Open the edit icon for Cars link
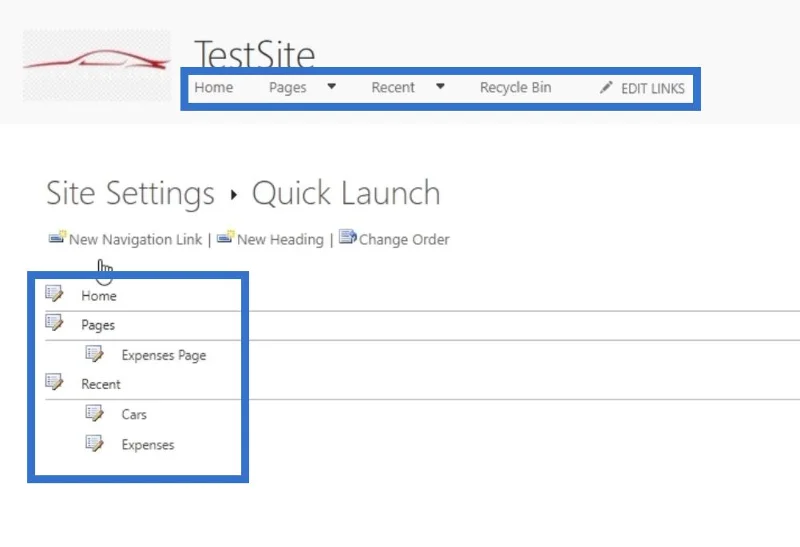The image size is (800, 547). point(94,413)
